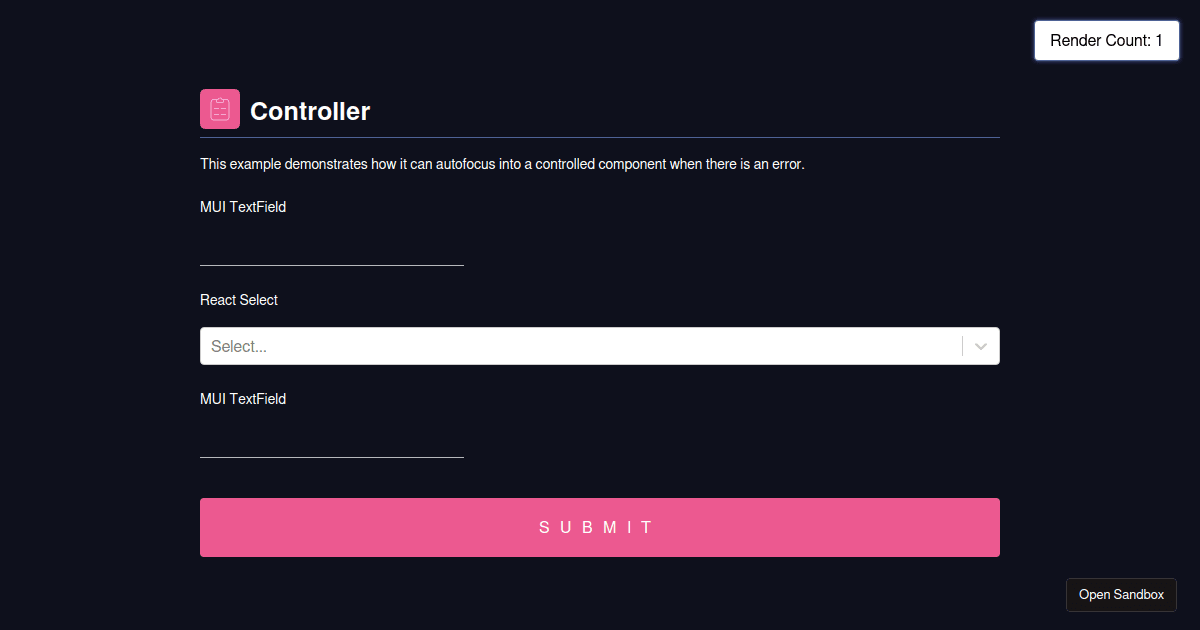Click the number 1 in Render Count
Image resolution: width=1200 pixels, height=630 pixels.
pos(1159,41)
